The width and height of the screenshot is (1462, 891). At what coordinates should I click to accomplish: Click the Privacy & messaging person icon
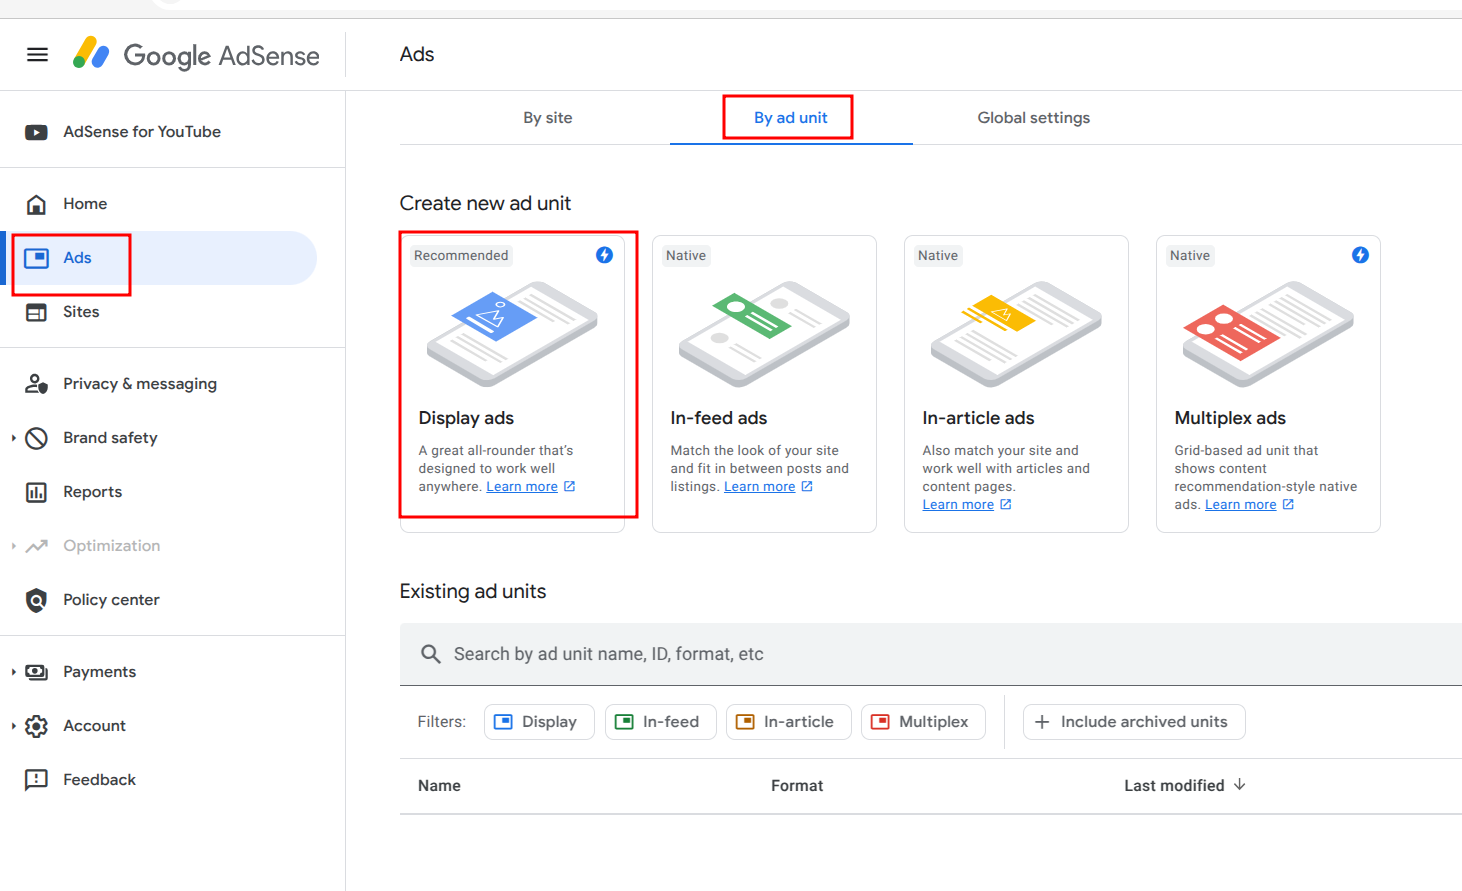(36, 384)
